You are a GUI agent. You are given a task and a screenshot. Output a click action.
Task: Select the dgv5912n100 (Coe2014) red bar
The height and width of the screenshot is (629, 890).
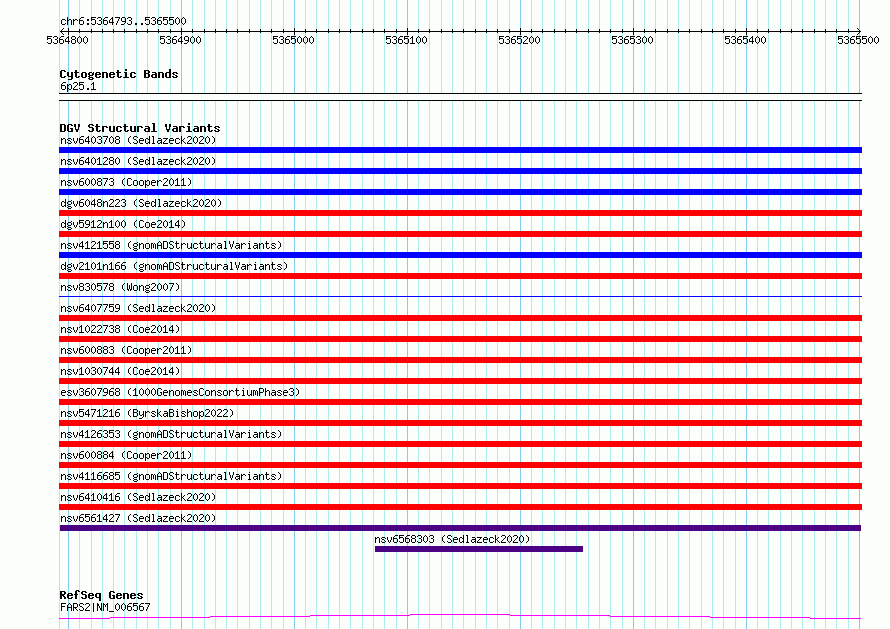click(x=460, y=234)
